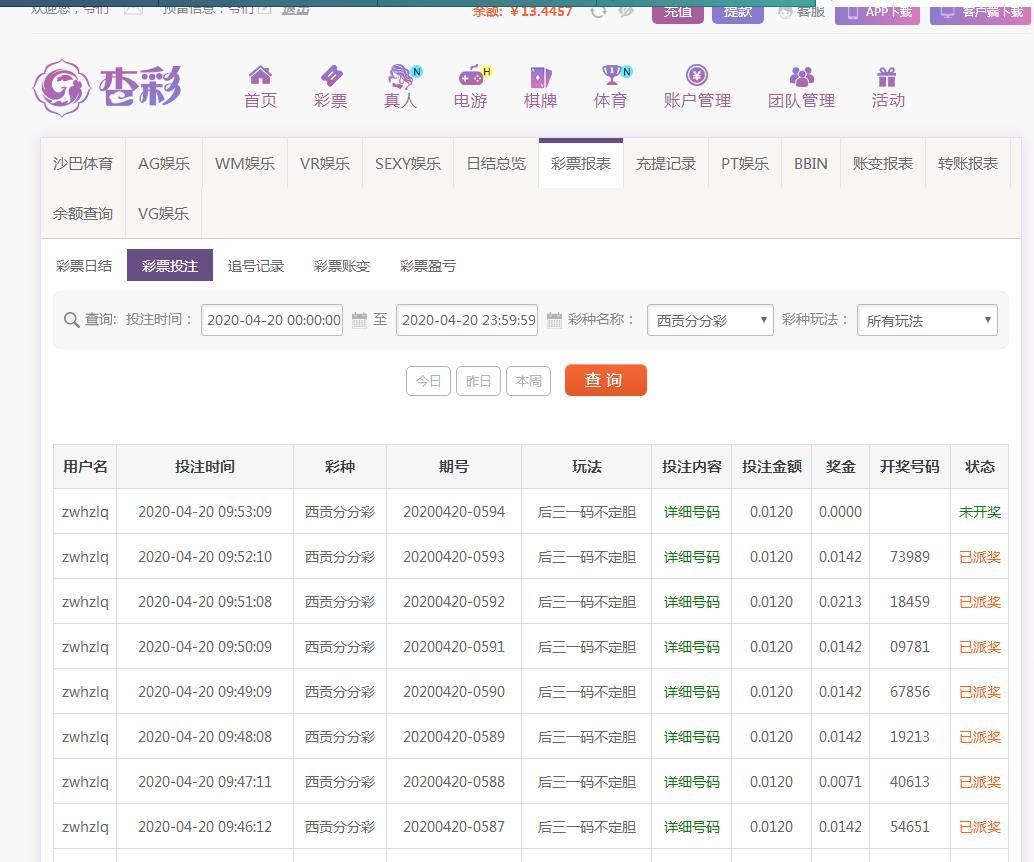Open the 彩票 lottery ticket icon
Screen dimensions: 1034x862
pos(330,76)
